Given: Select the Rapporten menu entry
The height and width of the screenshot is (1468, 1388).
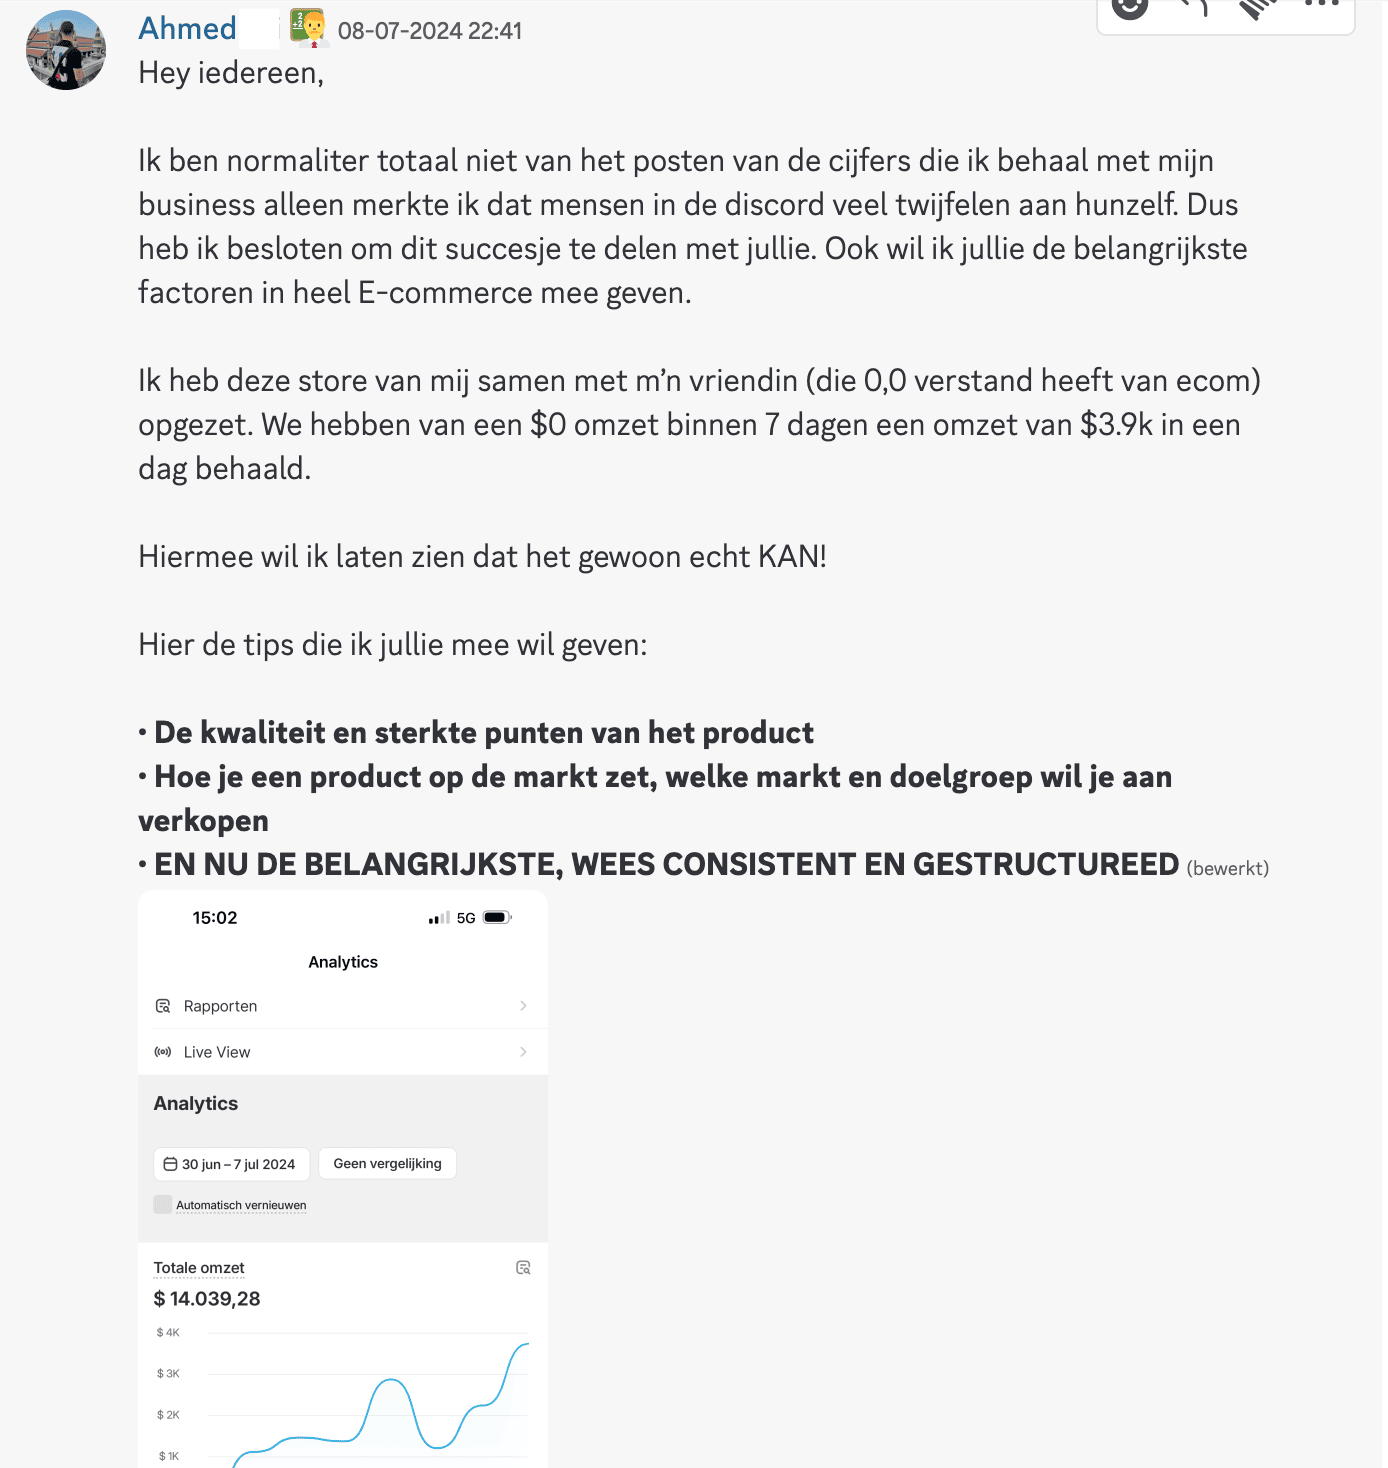Looking at the screenshot, I should [x=221, y=1006].
